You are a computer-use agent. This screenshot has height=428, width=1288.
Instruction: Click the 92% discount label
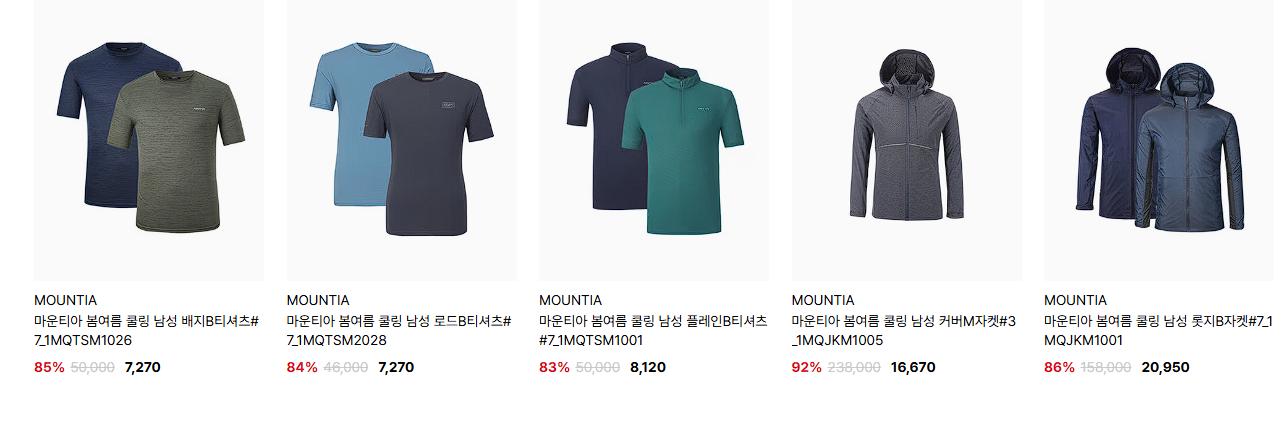pyautogui.click(x=806, y=367)
